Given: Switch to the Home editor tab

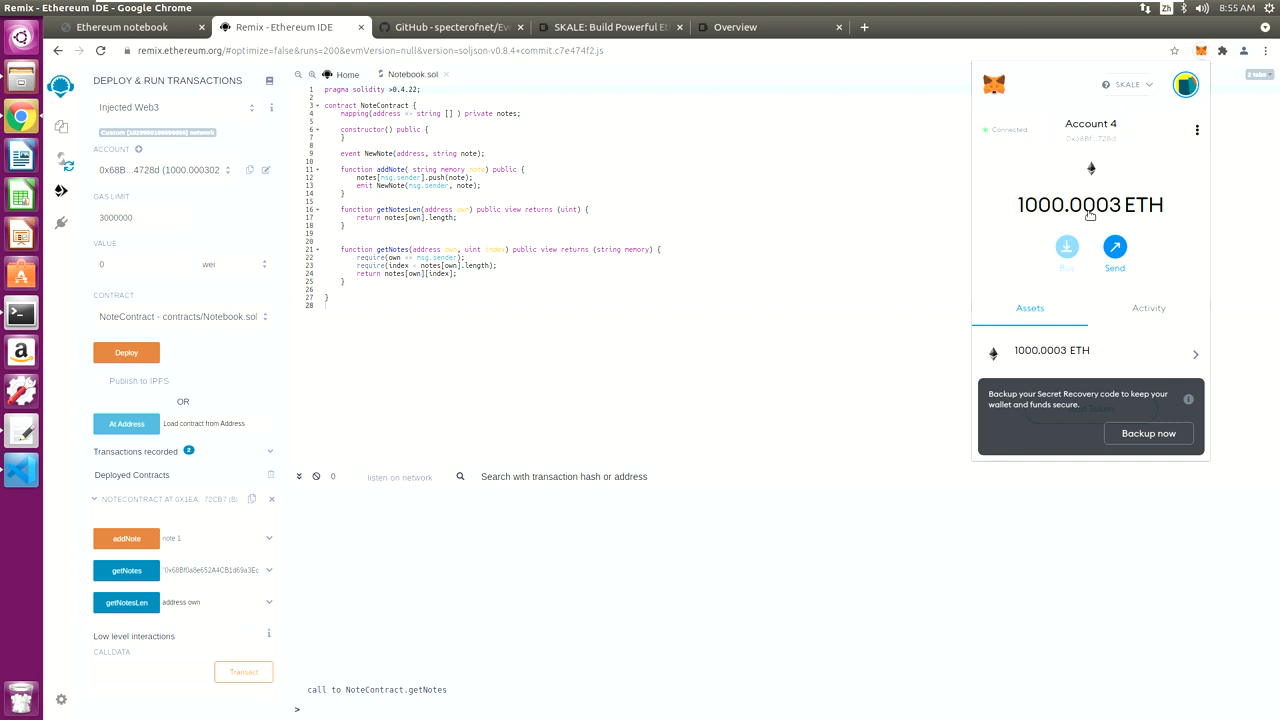Looking at the screenshot, I should [340, 75].
